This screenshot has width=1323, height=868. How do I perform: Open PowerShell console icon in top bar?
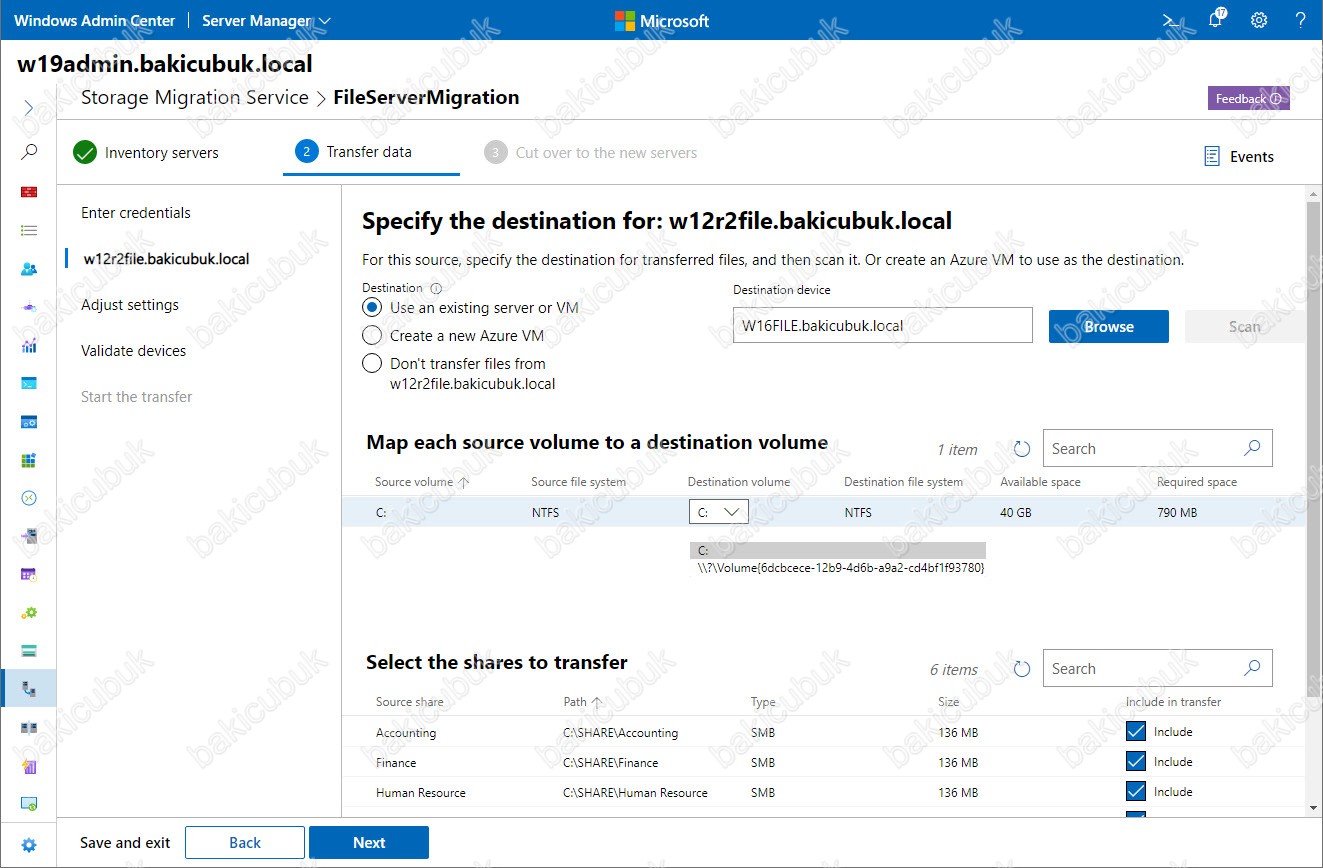click(1171, 20)
